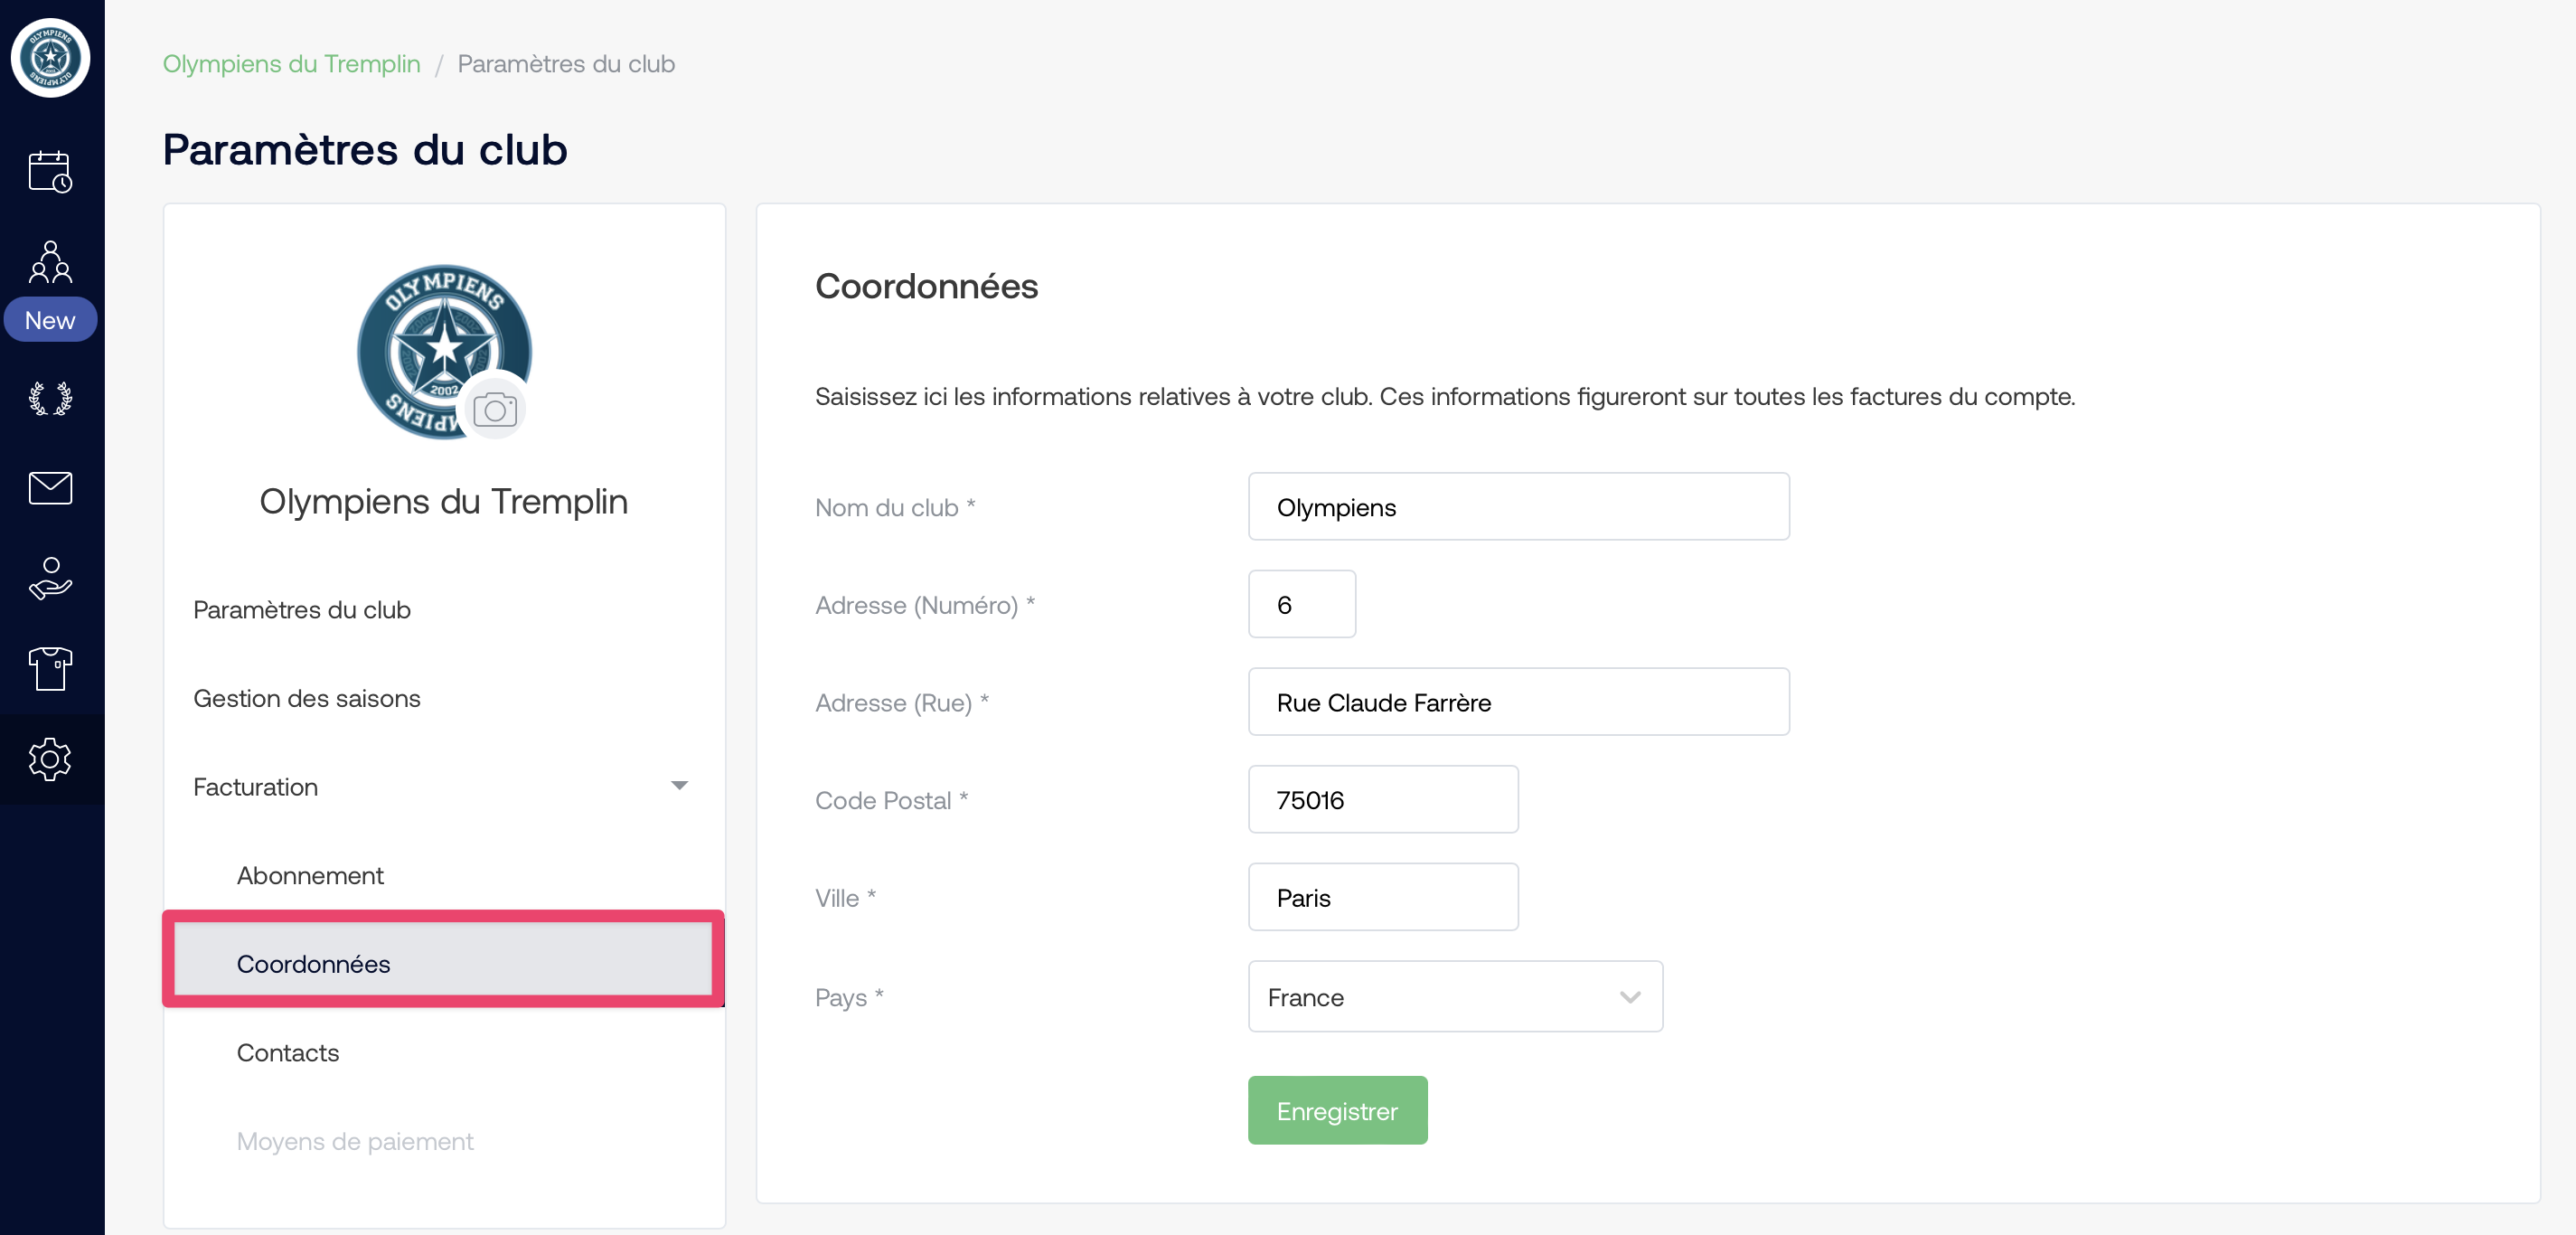
Task: Click the Adresse (Numéro) input field
Action: [1301, 604]
